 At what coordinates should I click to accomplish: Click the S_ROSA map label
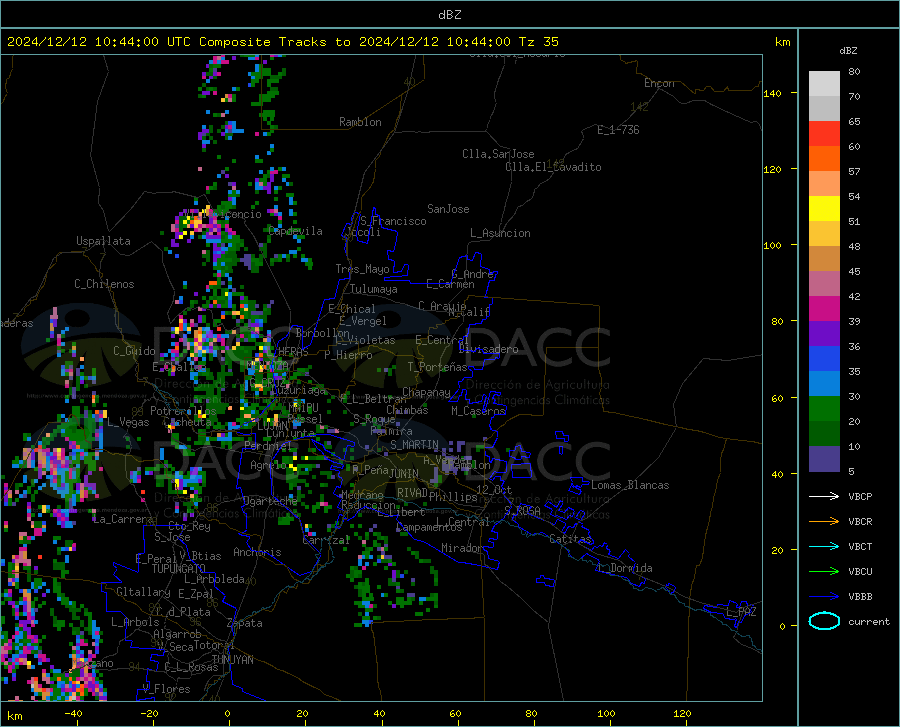coord(522,510)
